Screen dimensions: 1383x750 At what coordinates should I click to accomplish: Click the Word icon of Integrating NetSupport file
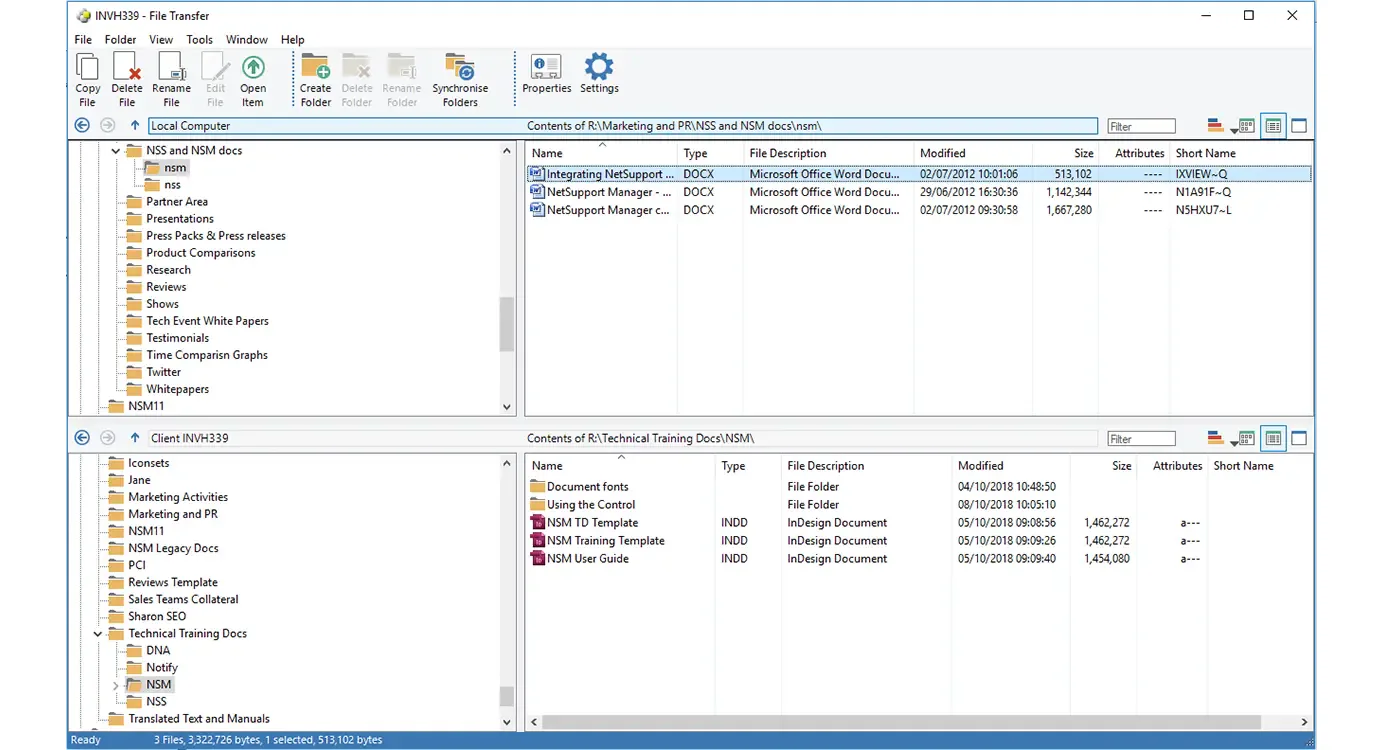pyautogui.click(x=537, y=174)
